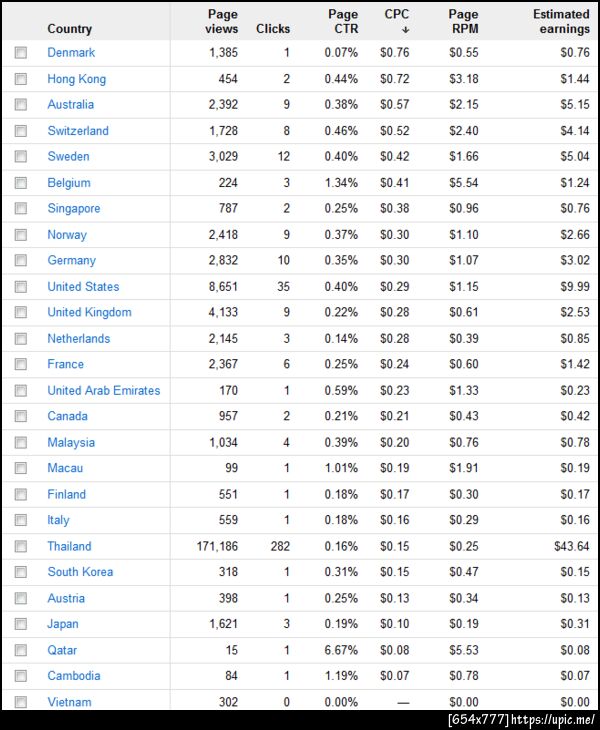600x730 pixels.
Task: Open the Australia country link
Action: 70,104
